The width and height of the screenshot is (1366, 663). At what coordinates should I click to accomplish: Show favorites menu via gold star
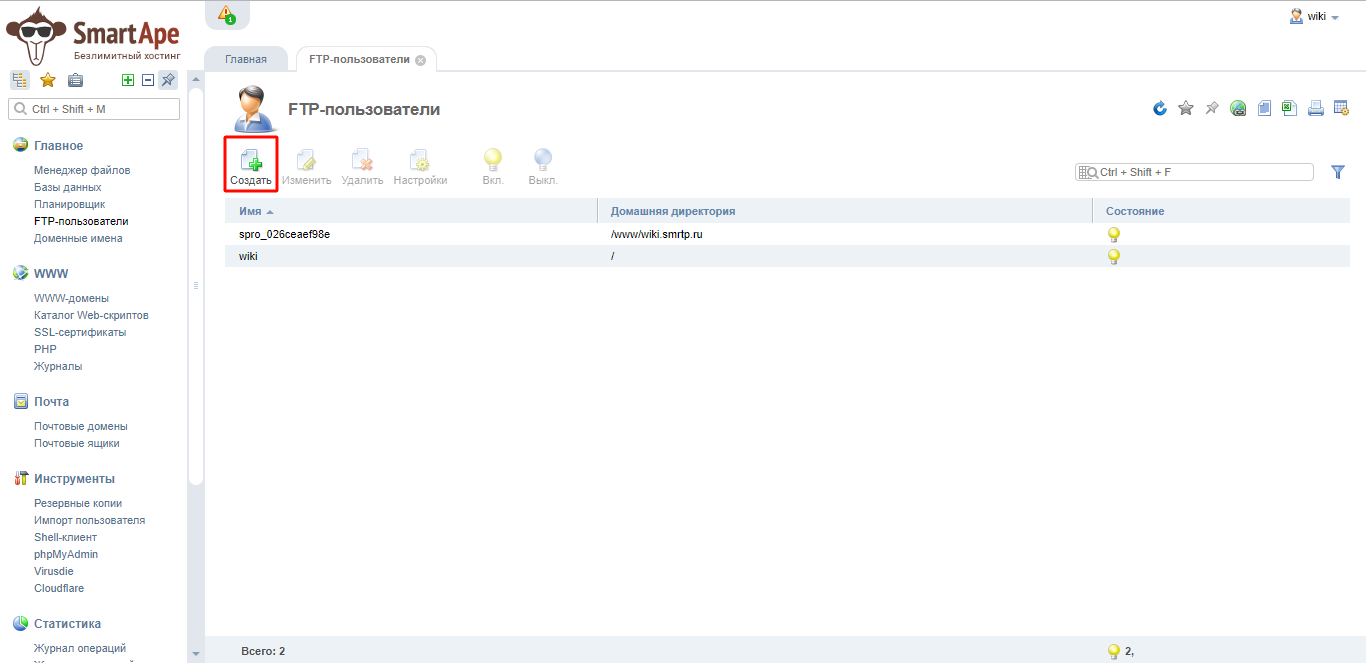[47, 80]
